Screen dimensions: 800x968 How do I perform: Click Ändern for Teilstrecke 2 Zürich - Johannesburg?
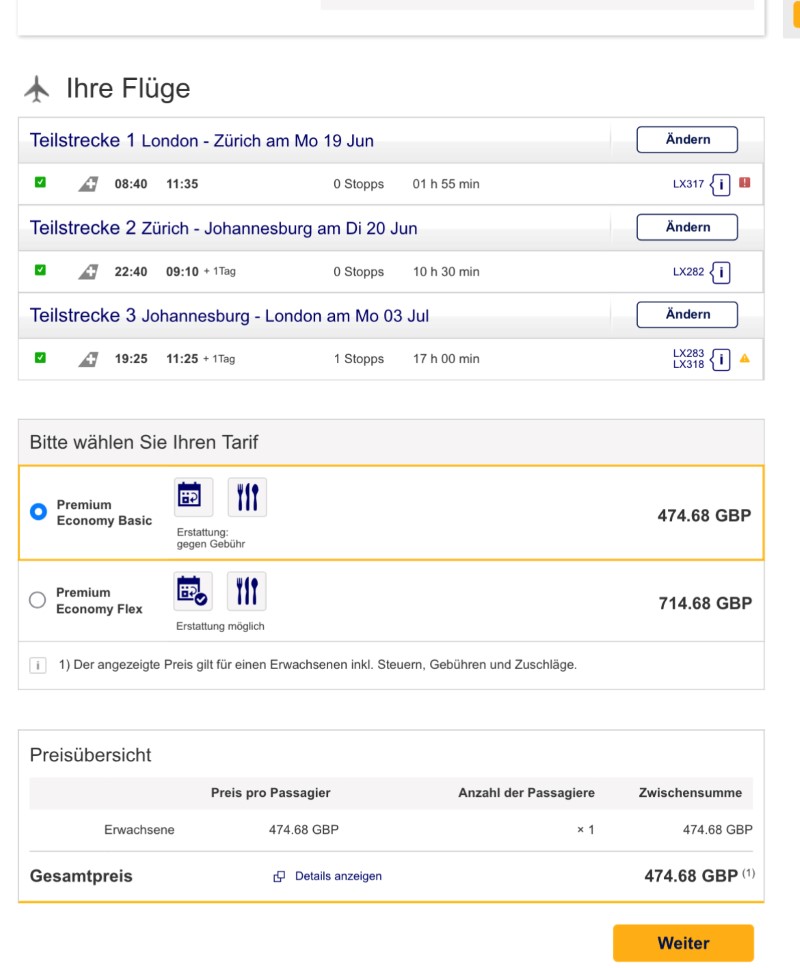pos(687,227)
